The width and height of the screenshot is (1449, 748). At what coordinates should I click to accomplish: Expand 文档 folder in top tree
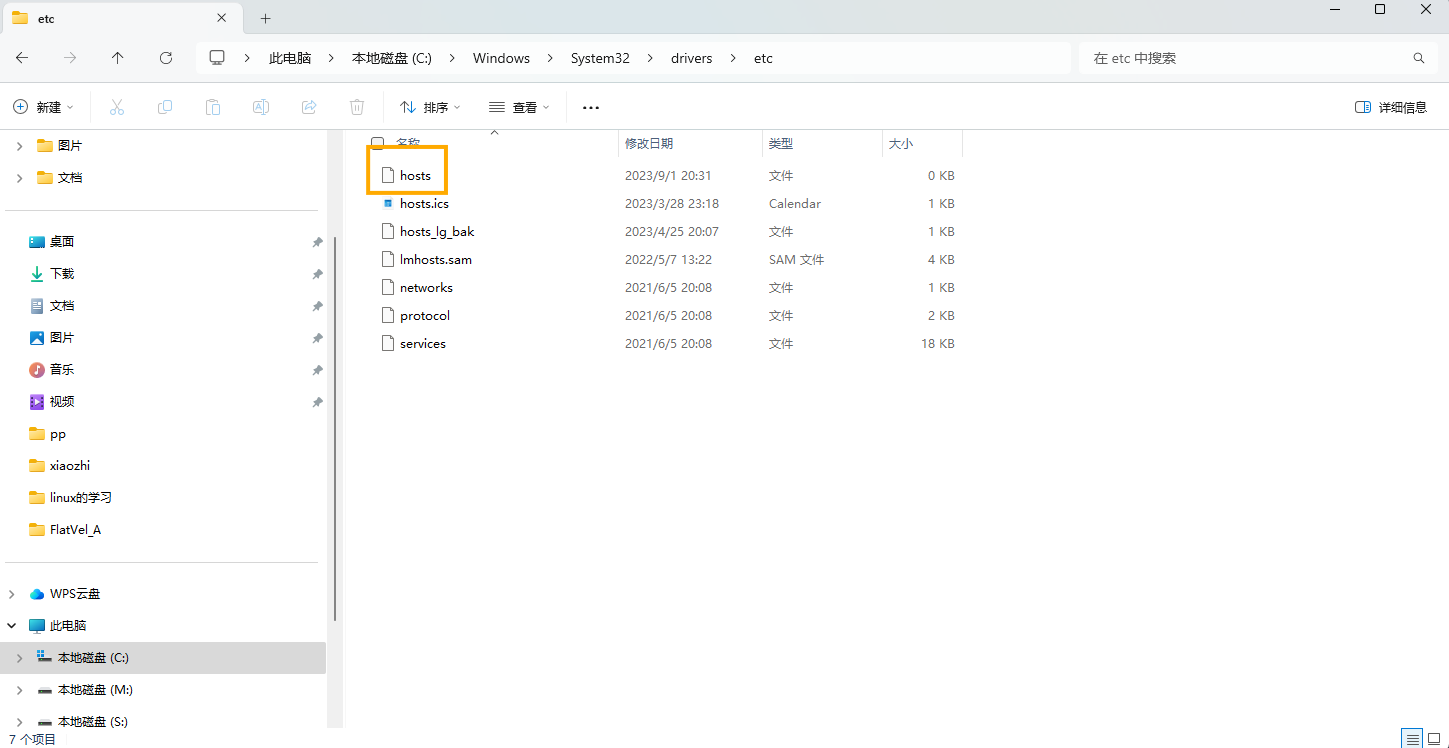coord(20,178)
